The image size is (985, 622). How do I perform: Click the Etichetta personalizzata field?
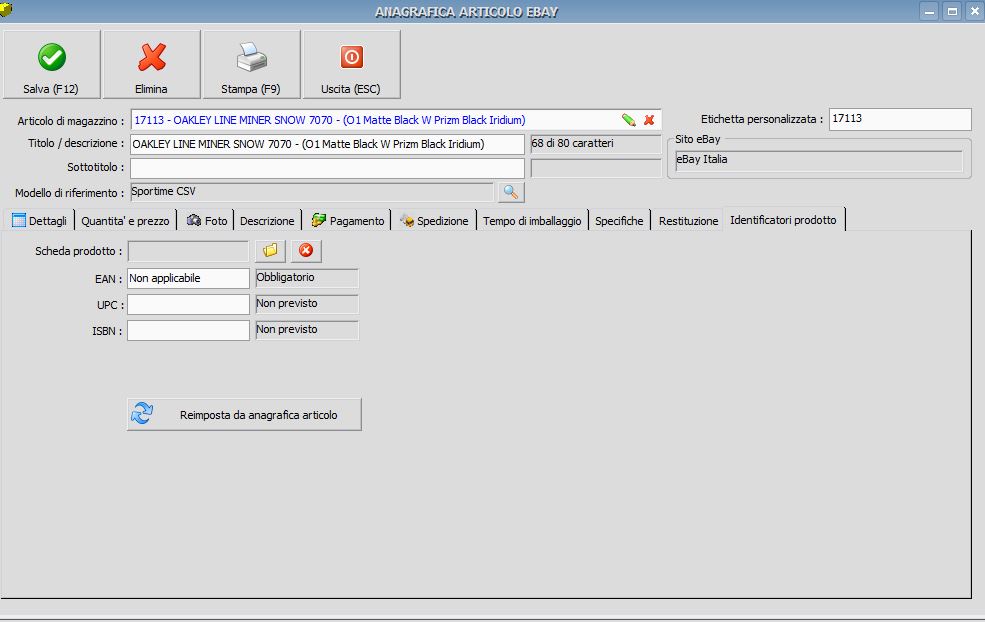pyautogui.click(x=900, y=119)
